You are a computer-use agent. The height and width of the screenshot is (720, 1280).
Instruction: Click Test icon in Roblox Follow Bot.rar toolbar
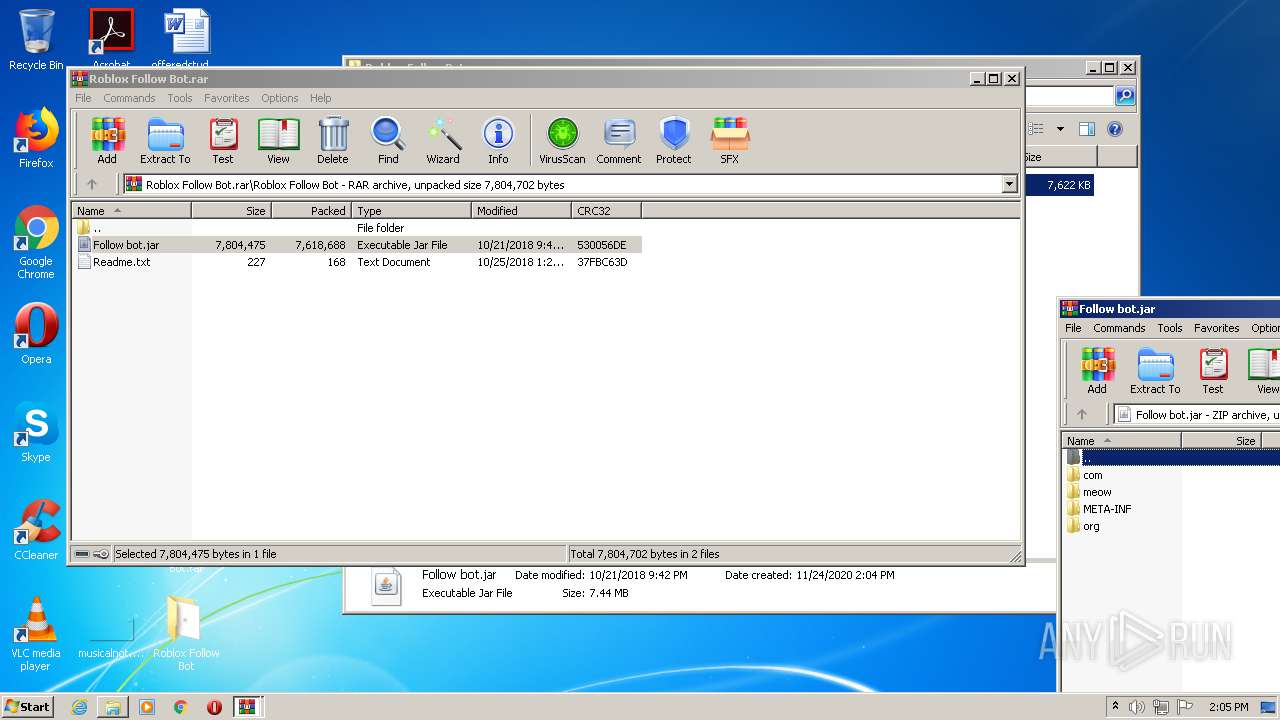click(x=223, y=140)
